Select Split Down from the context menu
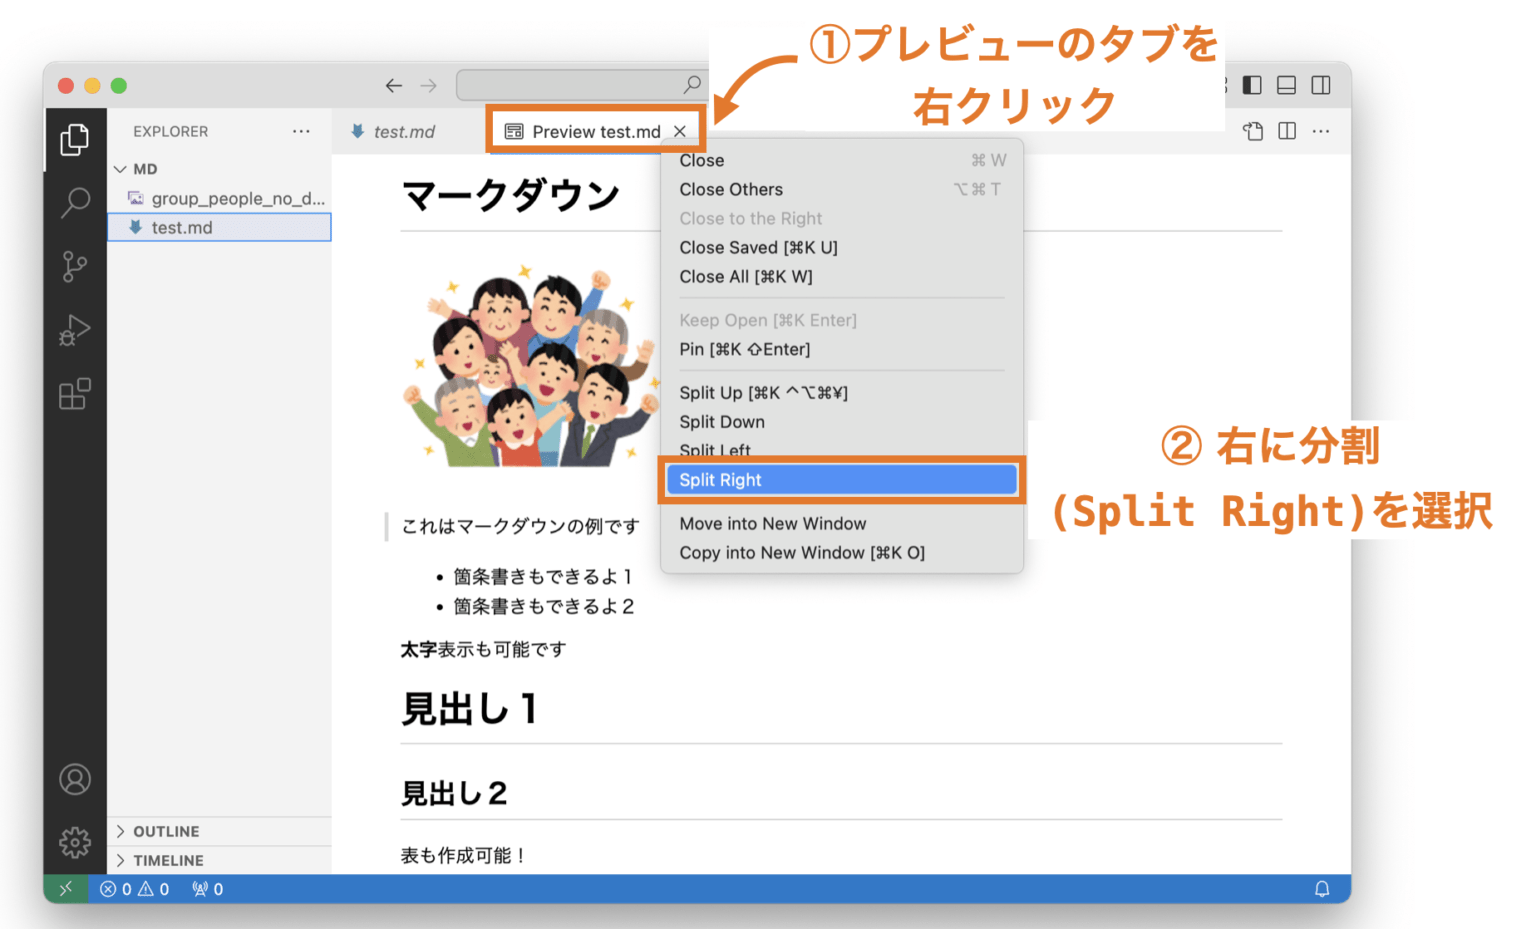Screen dimensions: 1536x929 (721, 421)
